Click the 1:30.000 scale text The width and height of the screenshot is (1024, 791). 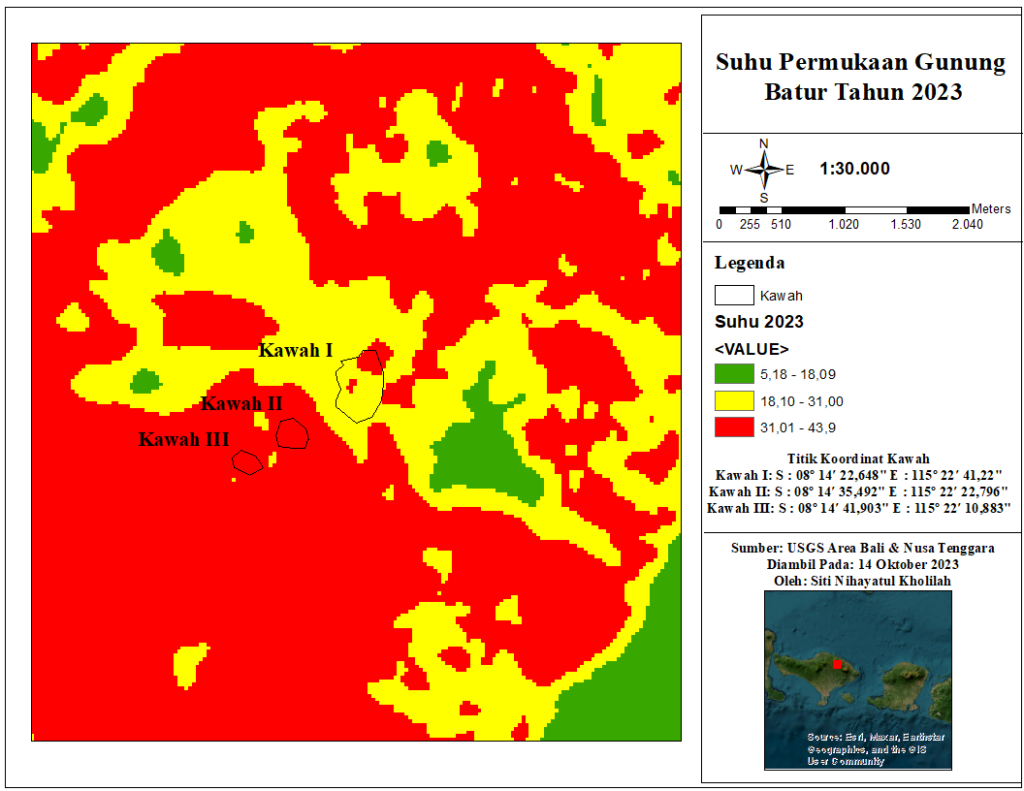click(854, 169)
